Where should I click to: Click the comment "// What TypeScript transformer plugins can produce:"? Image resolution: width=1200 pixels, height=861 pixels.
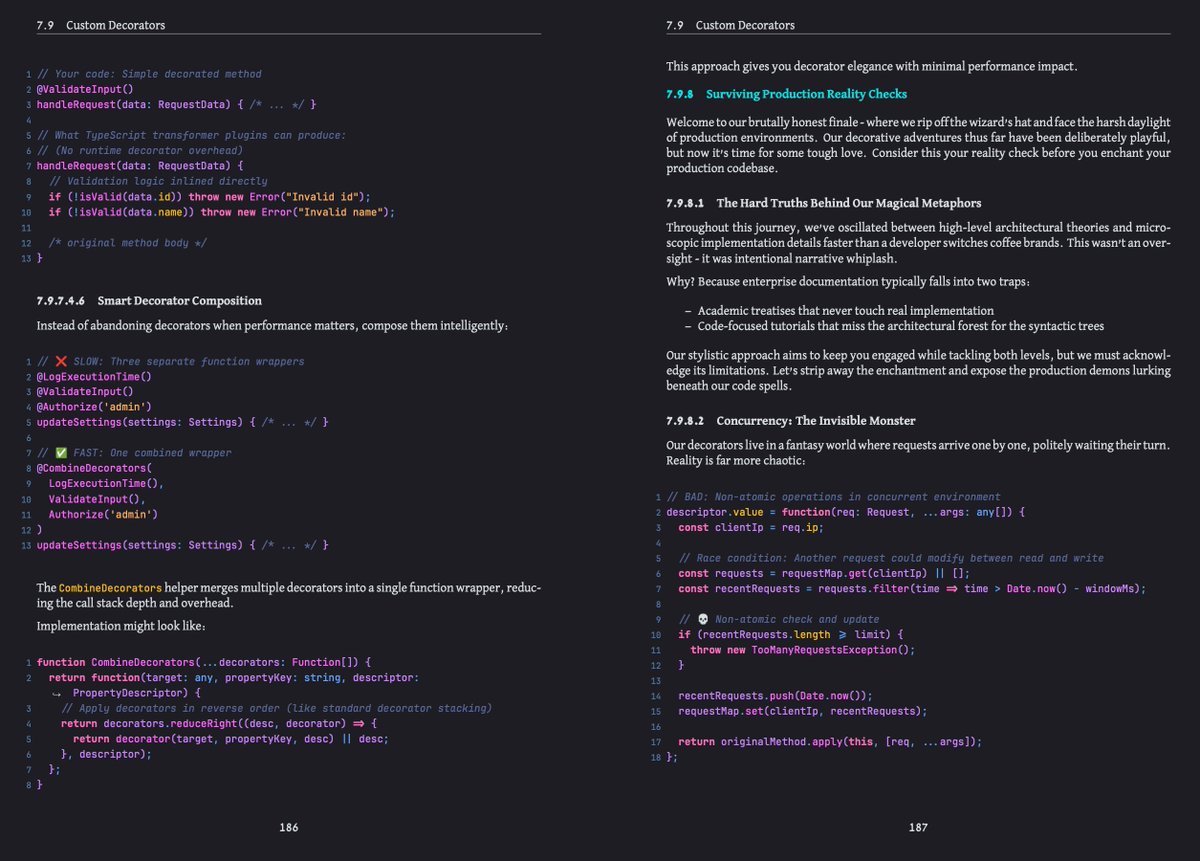point(191,135)
